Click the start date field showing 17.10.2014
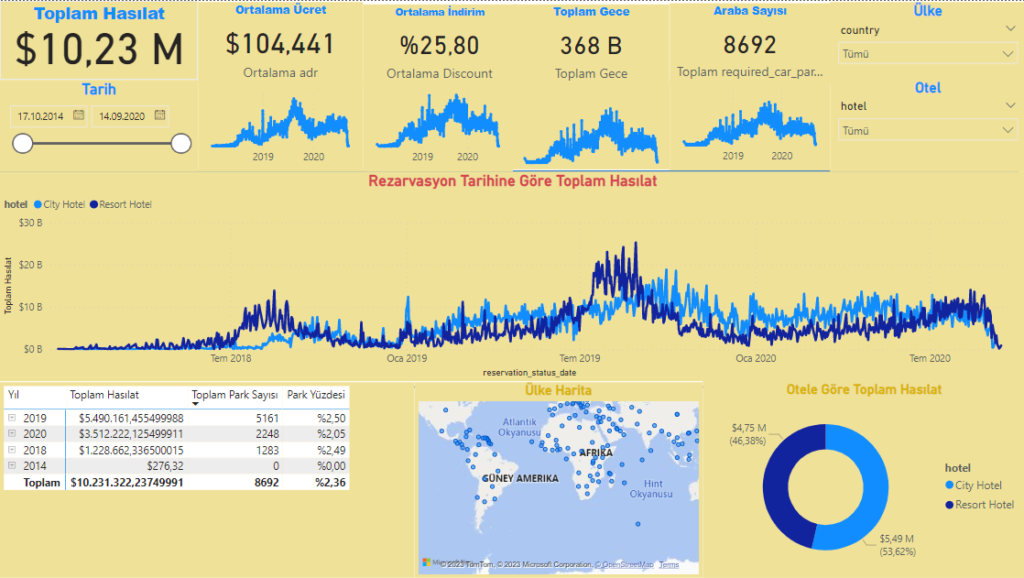The height and width of the screenshot is (578, 1024). [x=41, y=116]
